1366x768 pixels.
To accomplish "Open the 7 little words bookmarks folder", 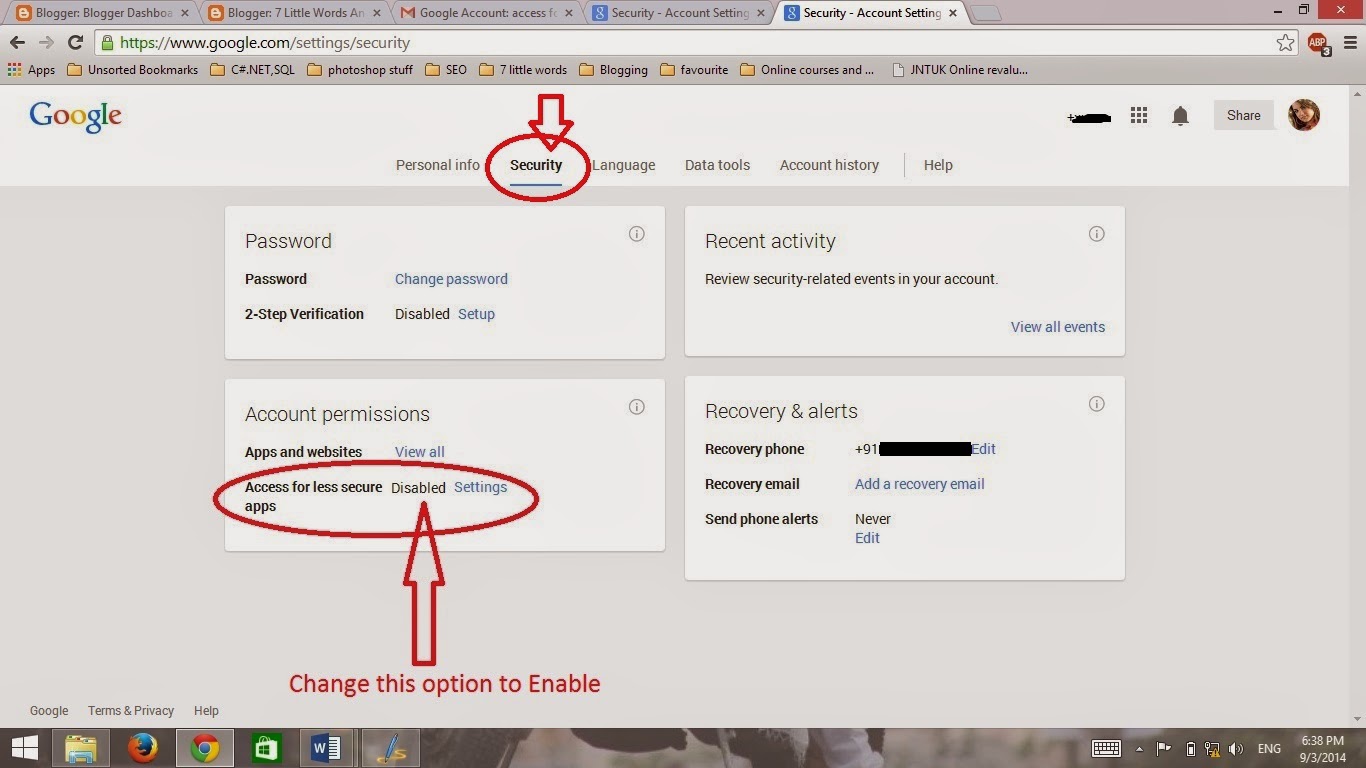I will (x=523, y=70).
